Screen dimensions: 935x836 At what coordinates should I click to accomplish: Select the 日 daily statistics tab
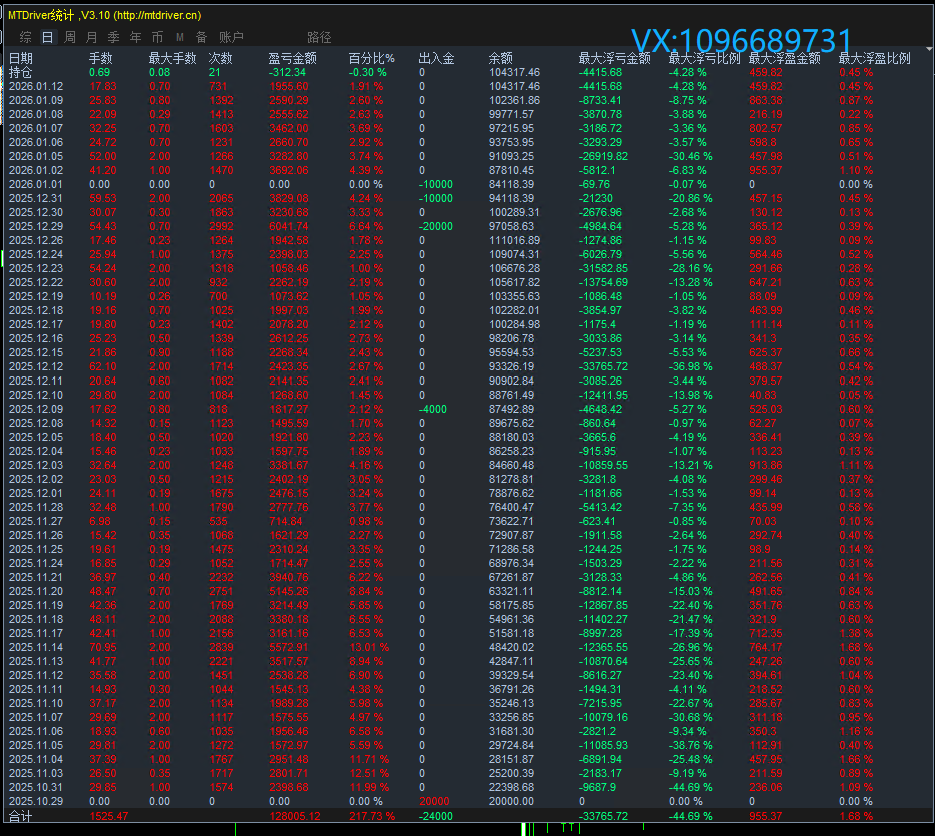tap(48, 37)
